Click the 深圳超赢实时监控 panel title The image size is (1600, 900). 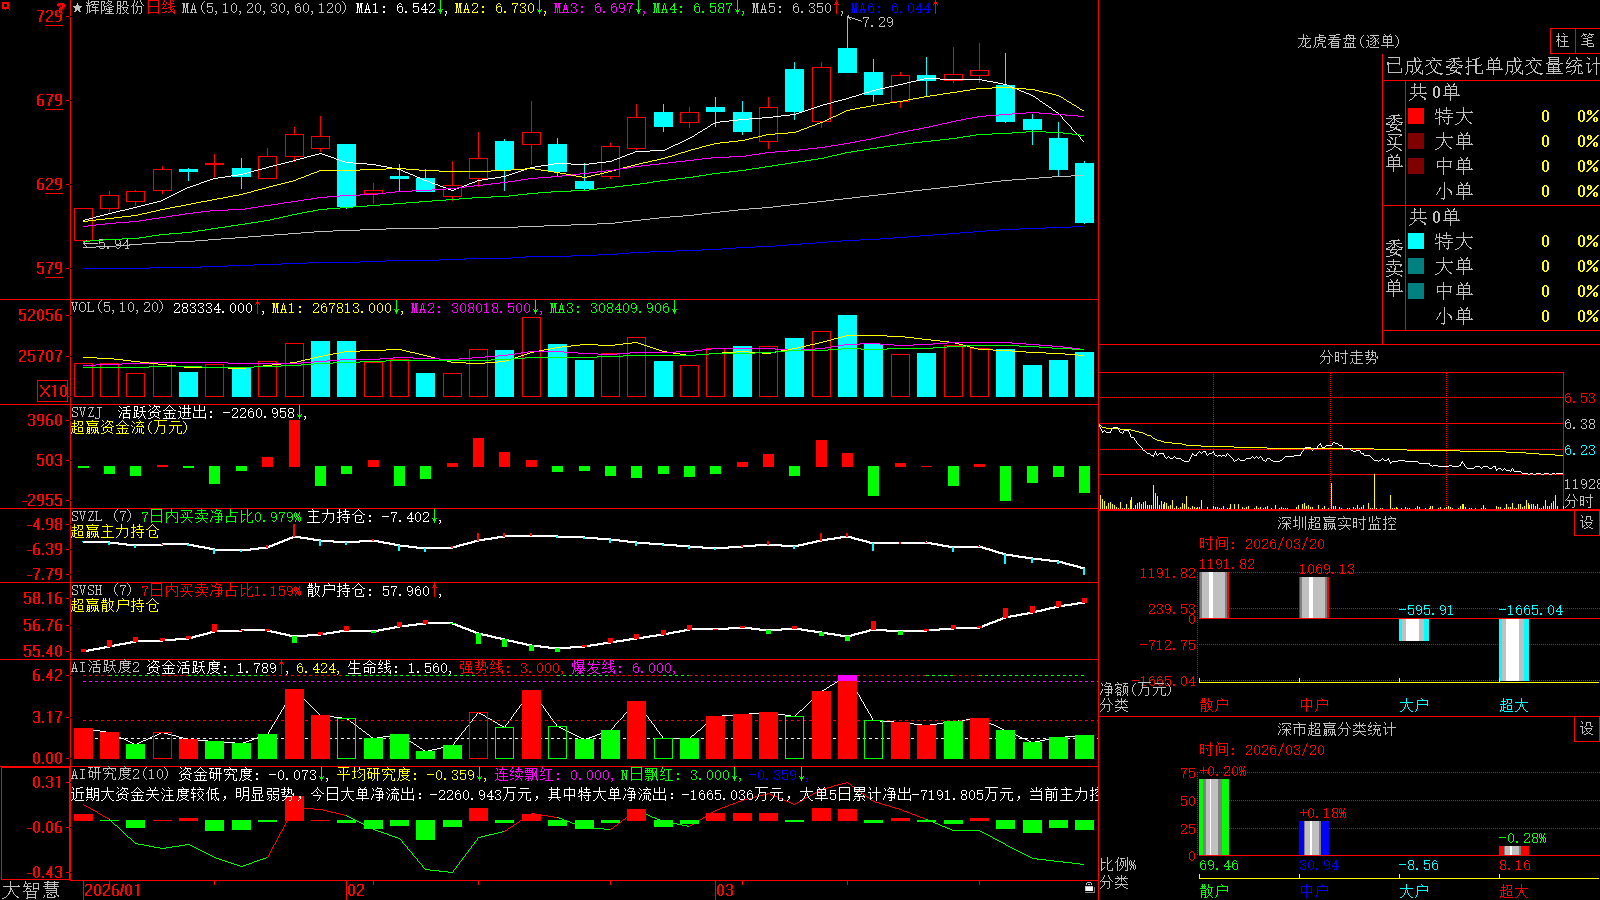tap(1337, 523)
